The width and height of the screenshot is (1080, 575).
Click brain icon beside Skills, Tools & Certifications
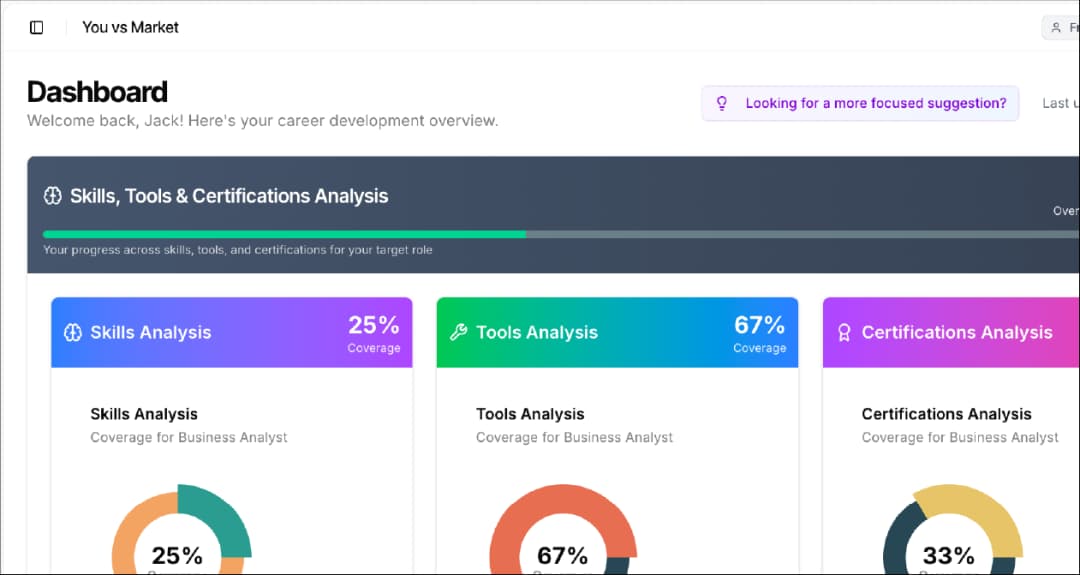[x=53, y=196]
